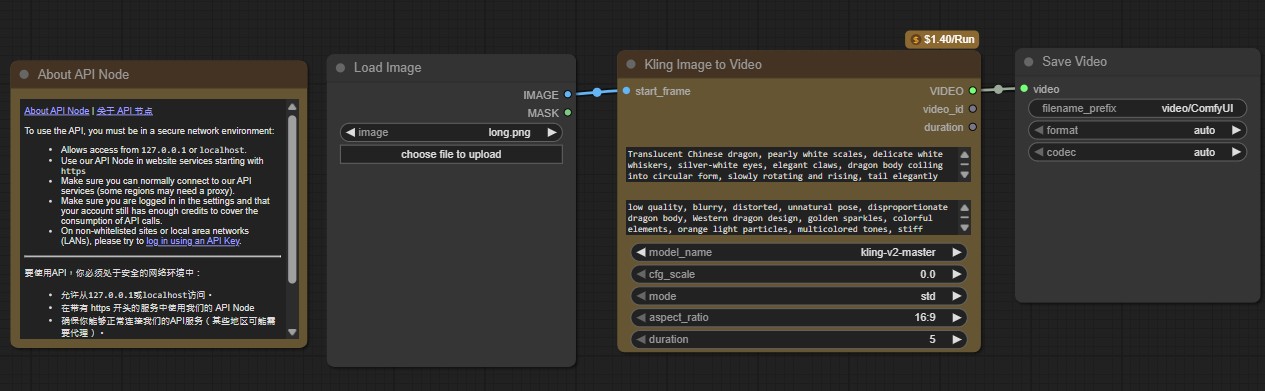Open the 关于 API 节点 link
Screen dimensions: 1265x391
124,111
